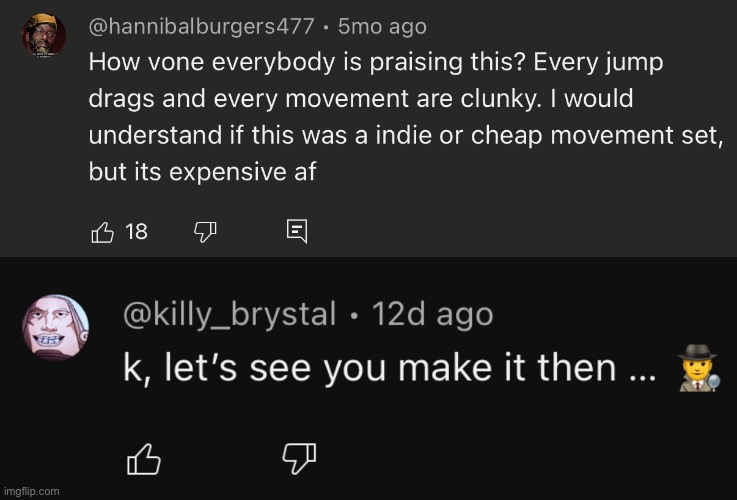
Task: Click the "drags and every movement" line
Action: [x=361, y=99]
